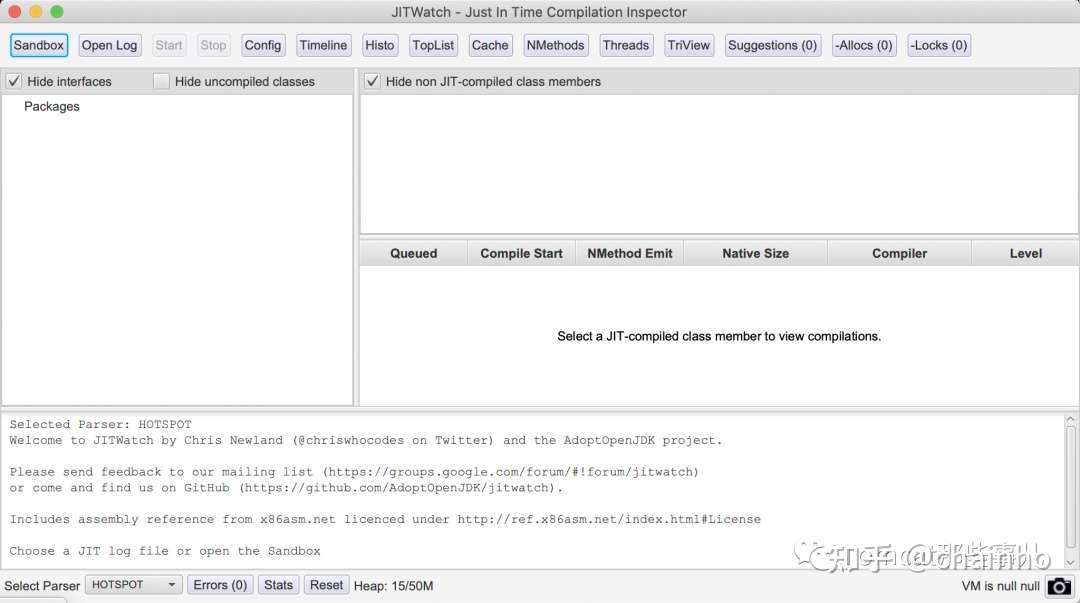1080x603 pixels.
Task: Open the Config dialog
Action: tap(262, 45)
